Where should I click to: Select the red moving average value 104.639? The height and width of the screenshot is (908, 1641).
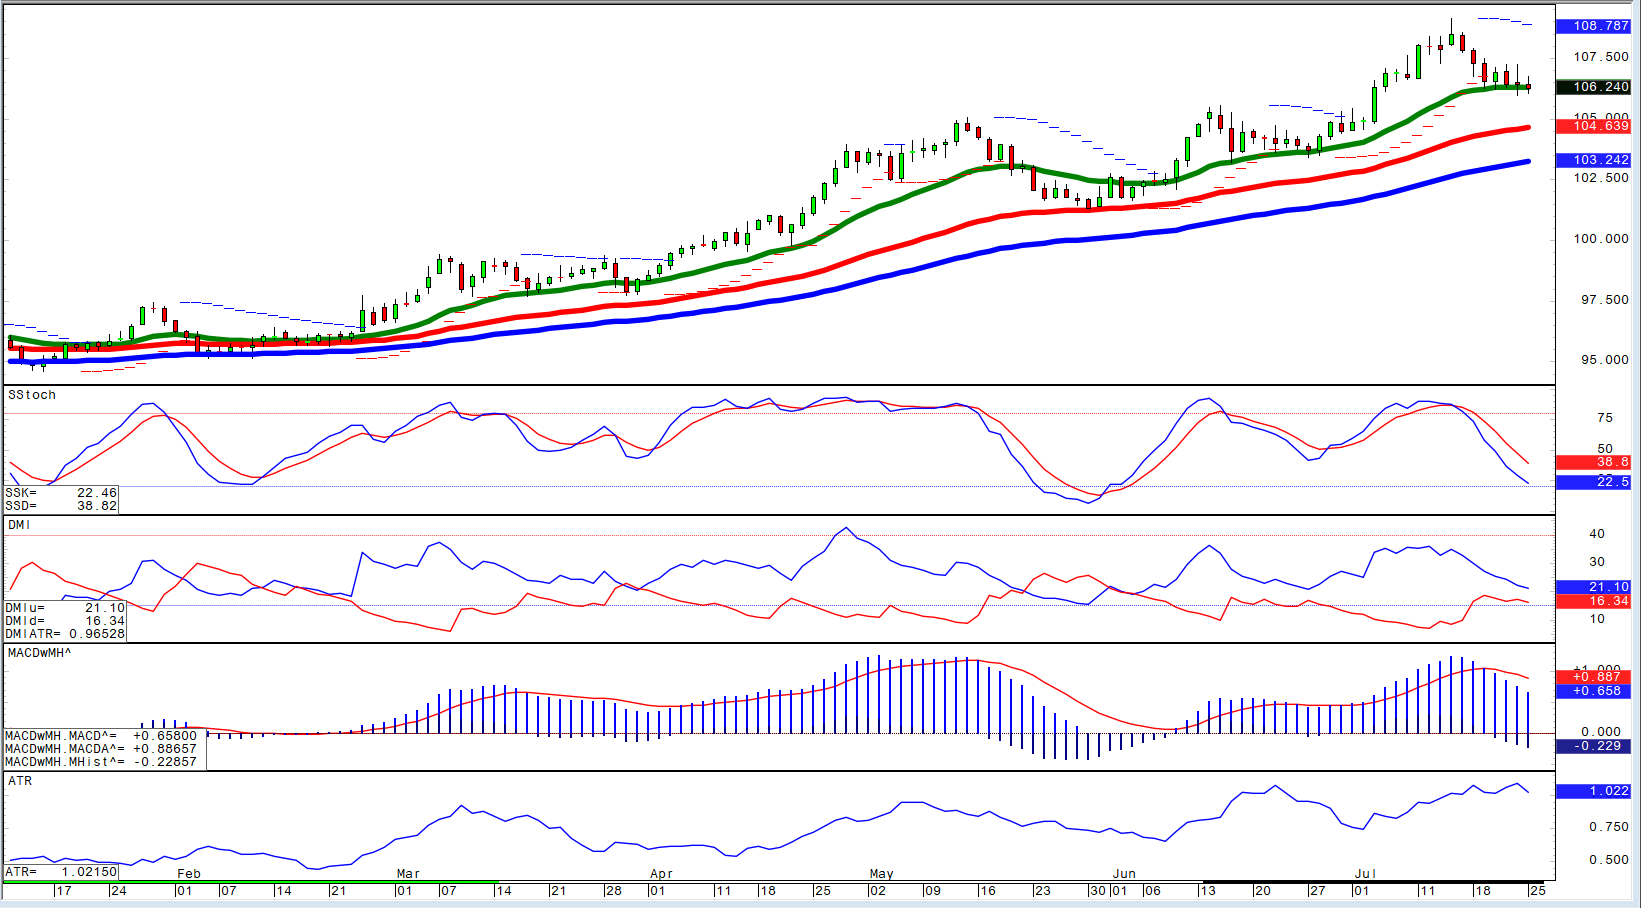1594,126
